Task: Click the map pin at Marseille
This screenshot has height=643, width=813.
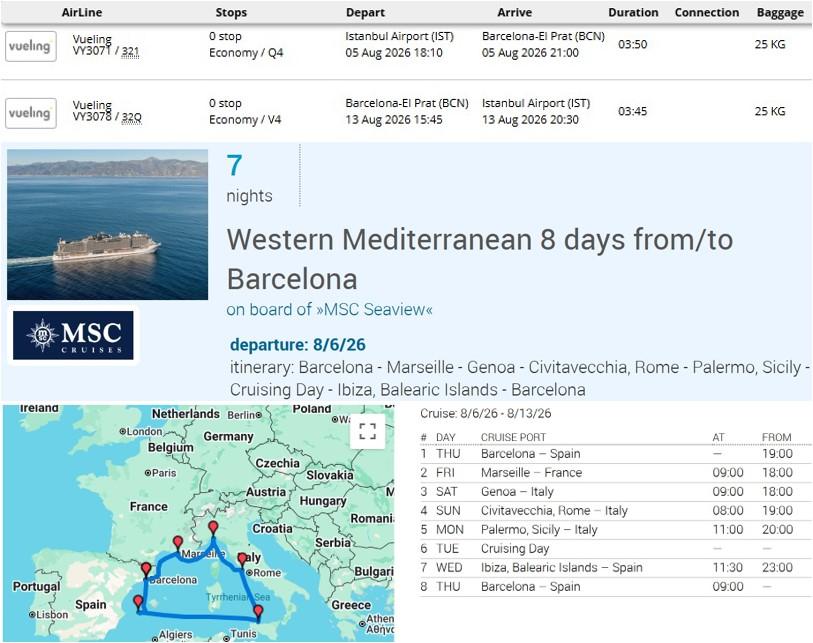Action: pyautogui.click(x=178, y=543)
